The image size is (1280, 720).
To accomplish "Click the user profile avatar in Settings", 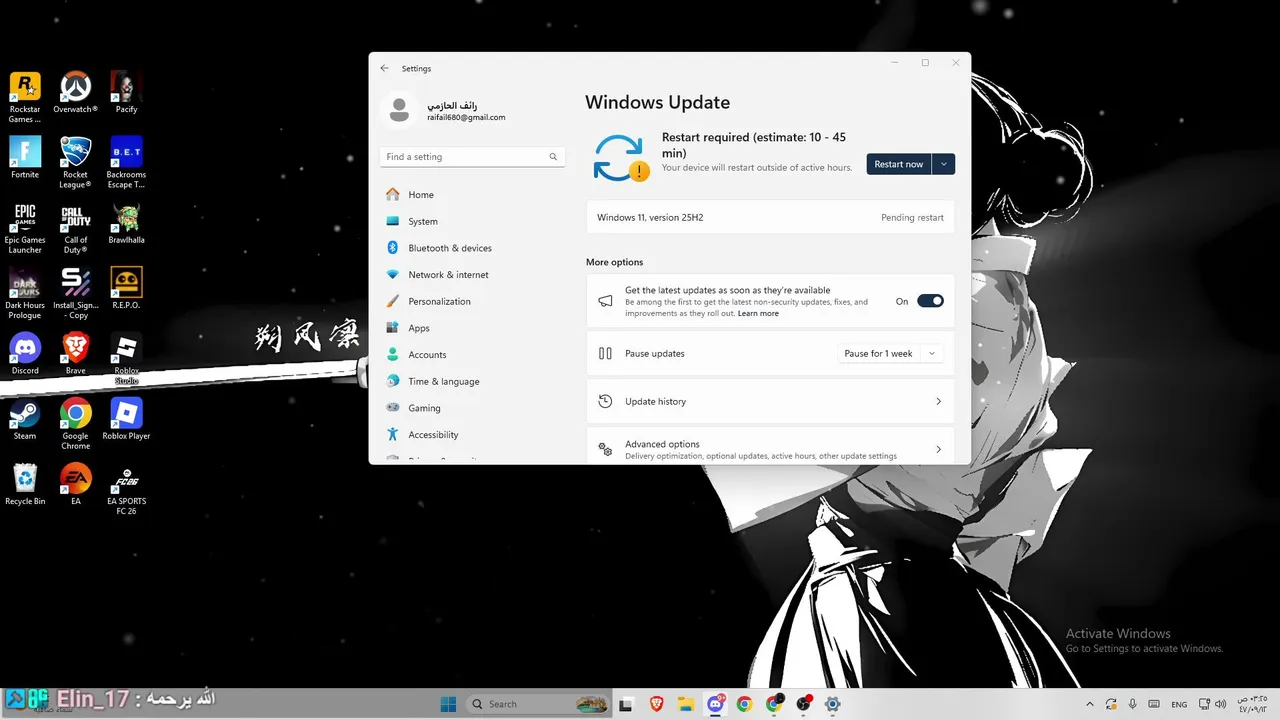I will coord(399,110).
